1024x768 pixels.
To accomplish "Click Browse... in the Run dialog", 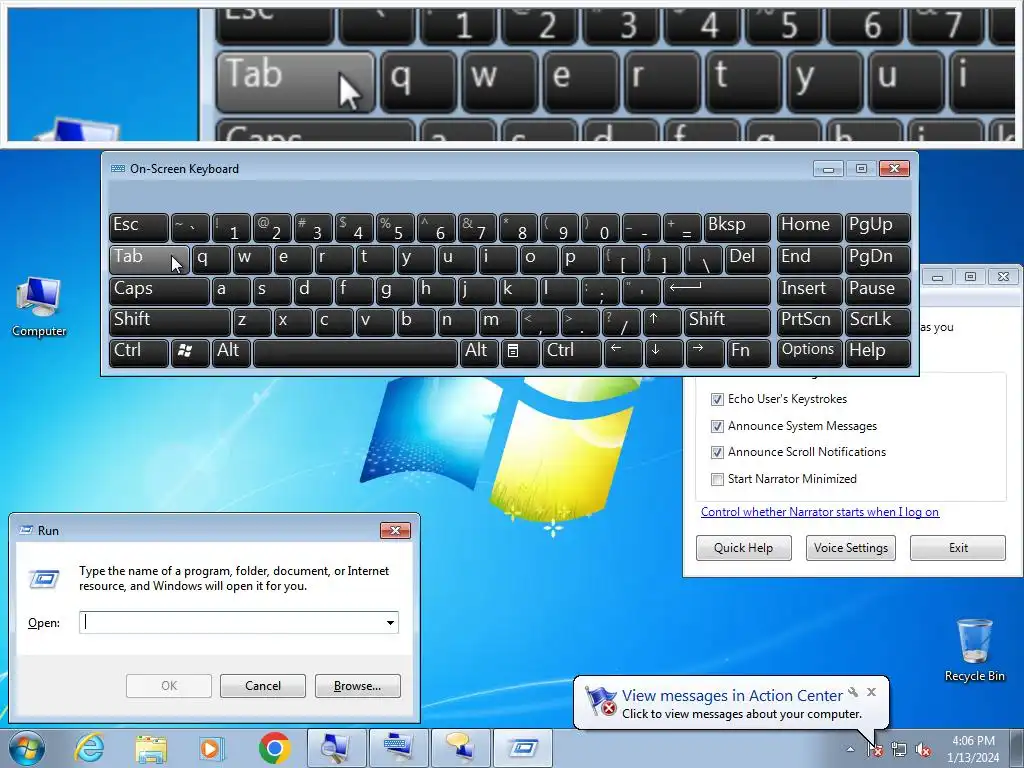I will [x=357, y=686].
